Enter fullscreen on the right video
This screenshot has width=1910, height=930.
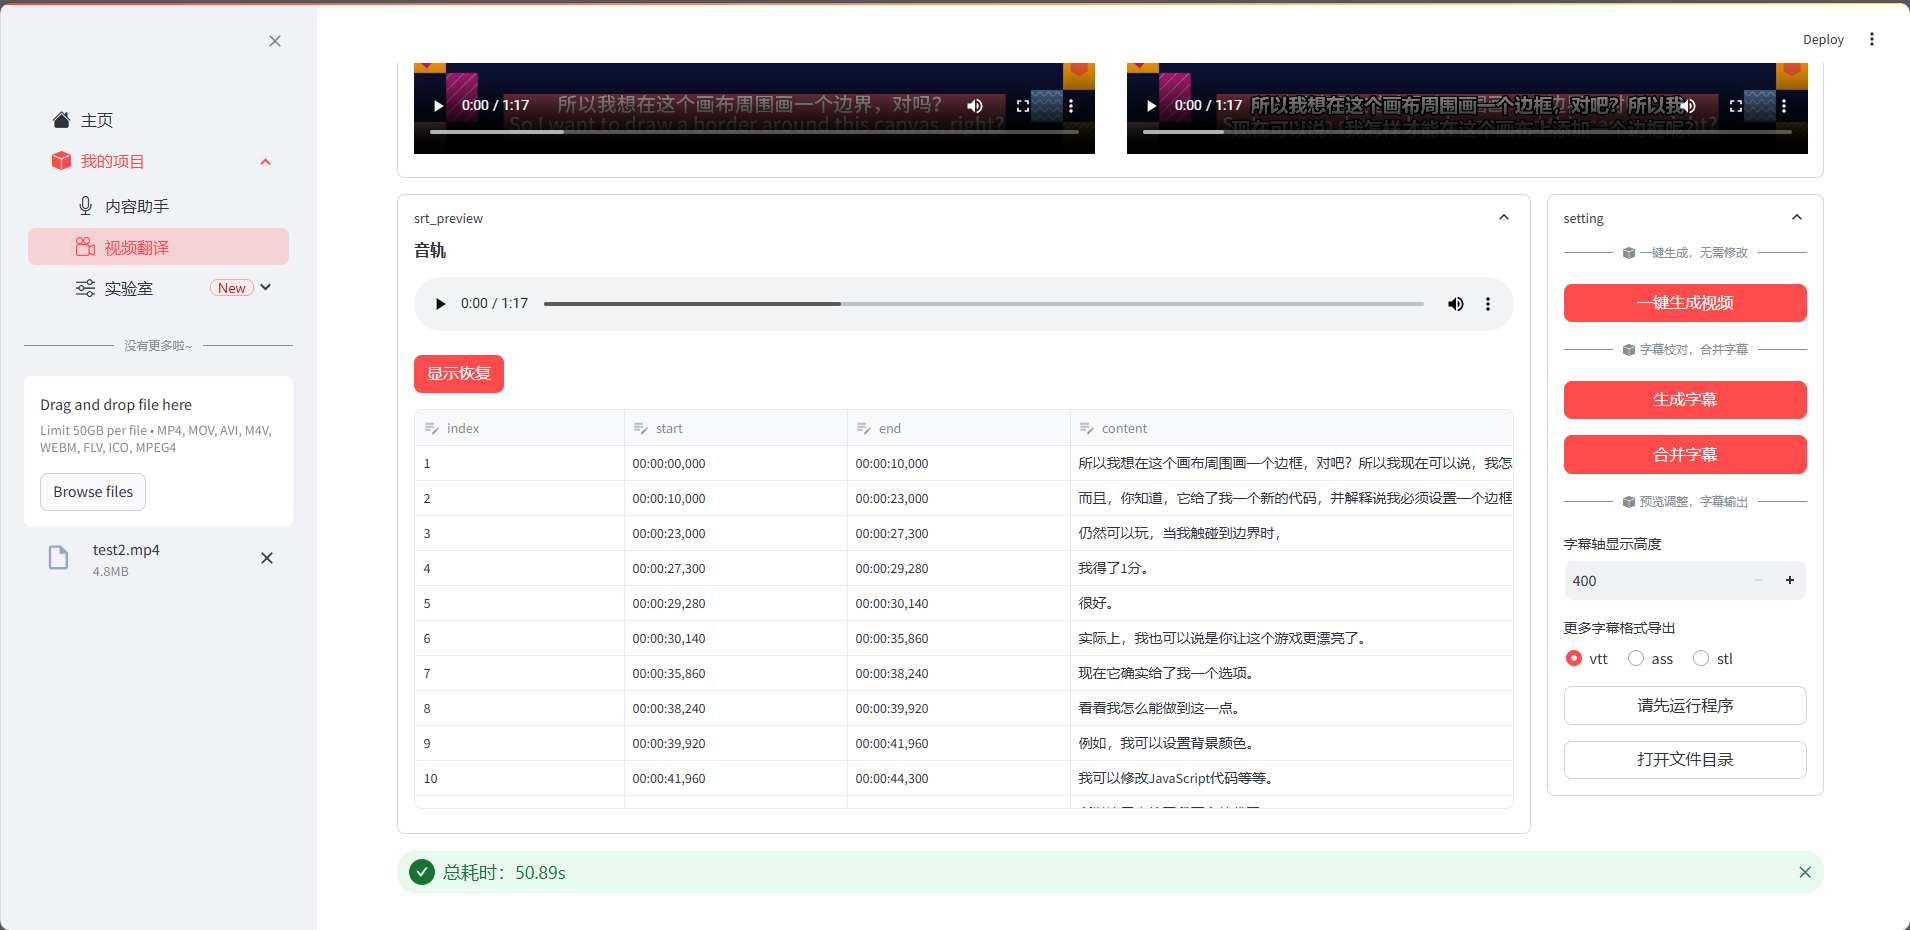tap(1736, 106)
